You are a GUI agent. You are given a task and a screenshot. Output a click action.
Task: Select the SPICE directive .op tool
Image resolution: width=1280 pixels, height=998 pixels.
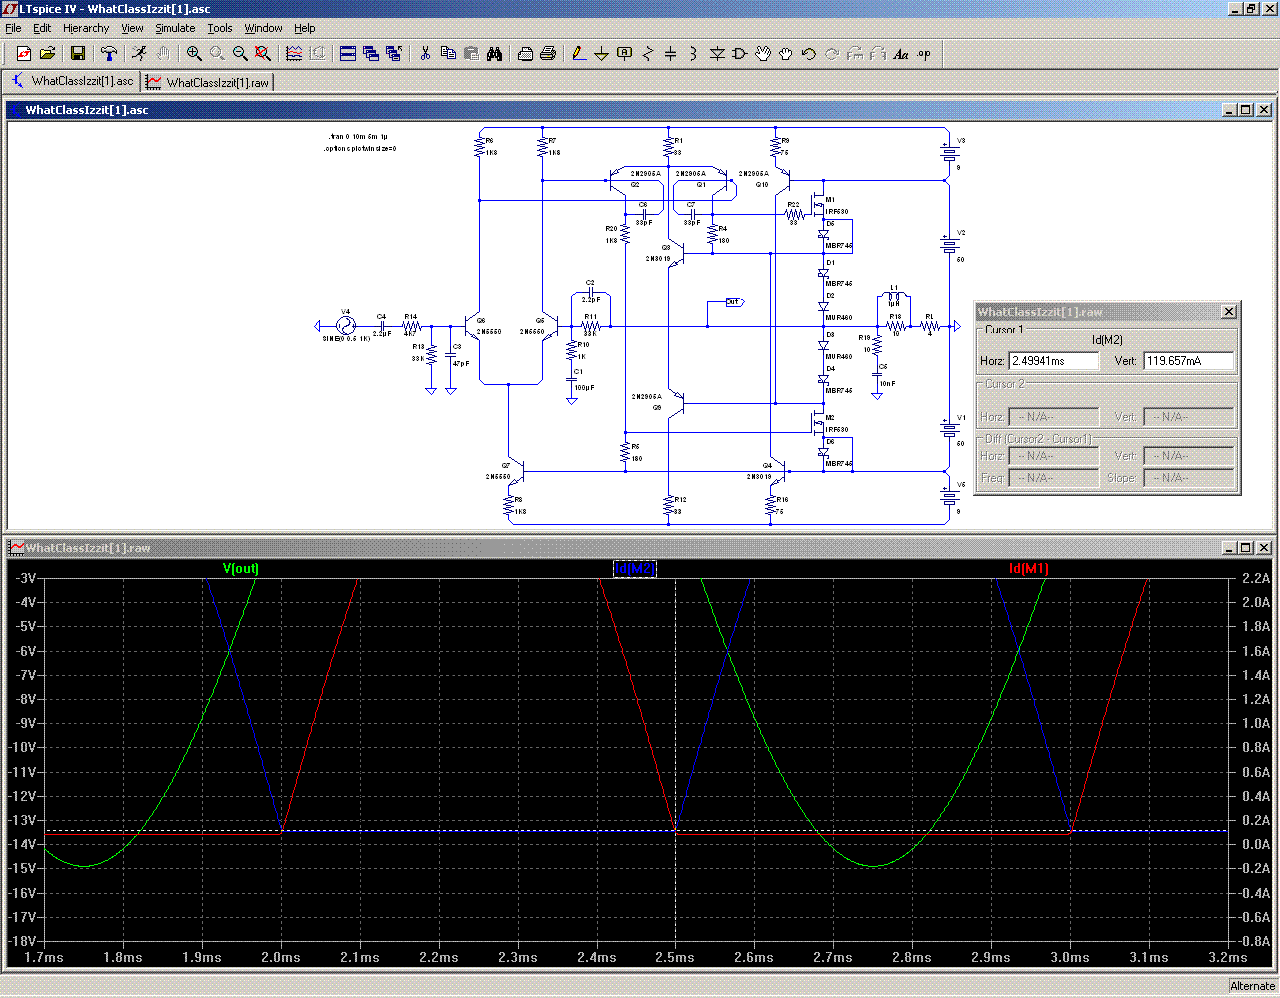point(924,54)
